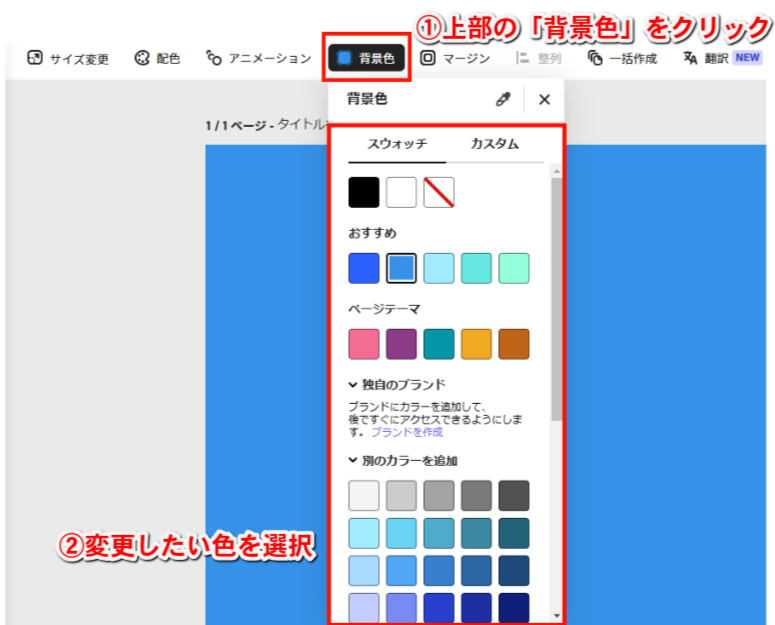Click the ブランドを作成 link
This screenshot has height=625, width=775.
click(407, 432)
